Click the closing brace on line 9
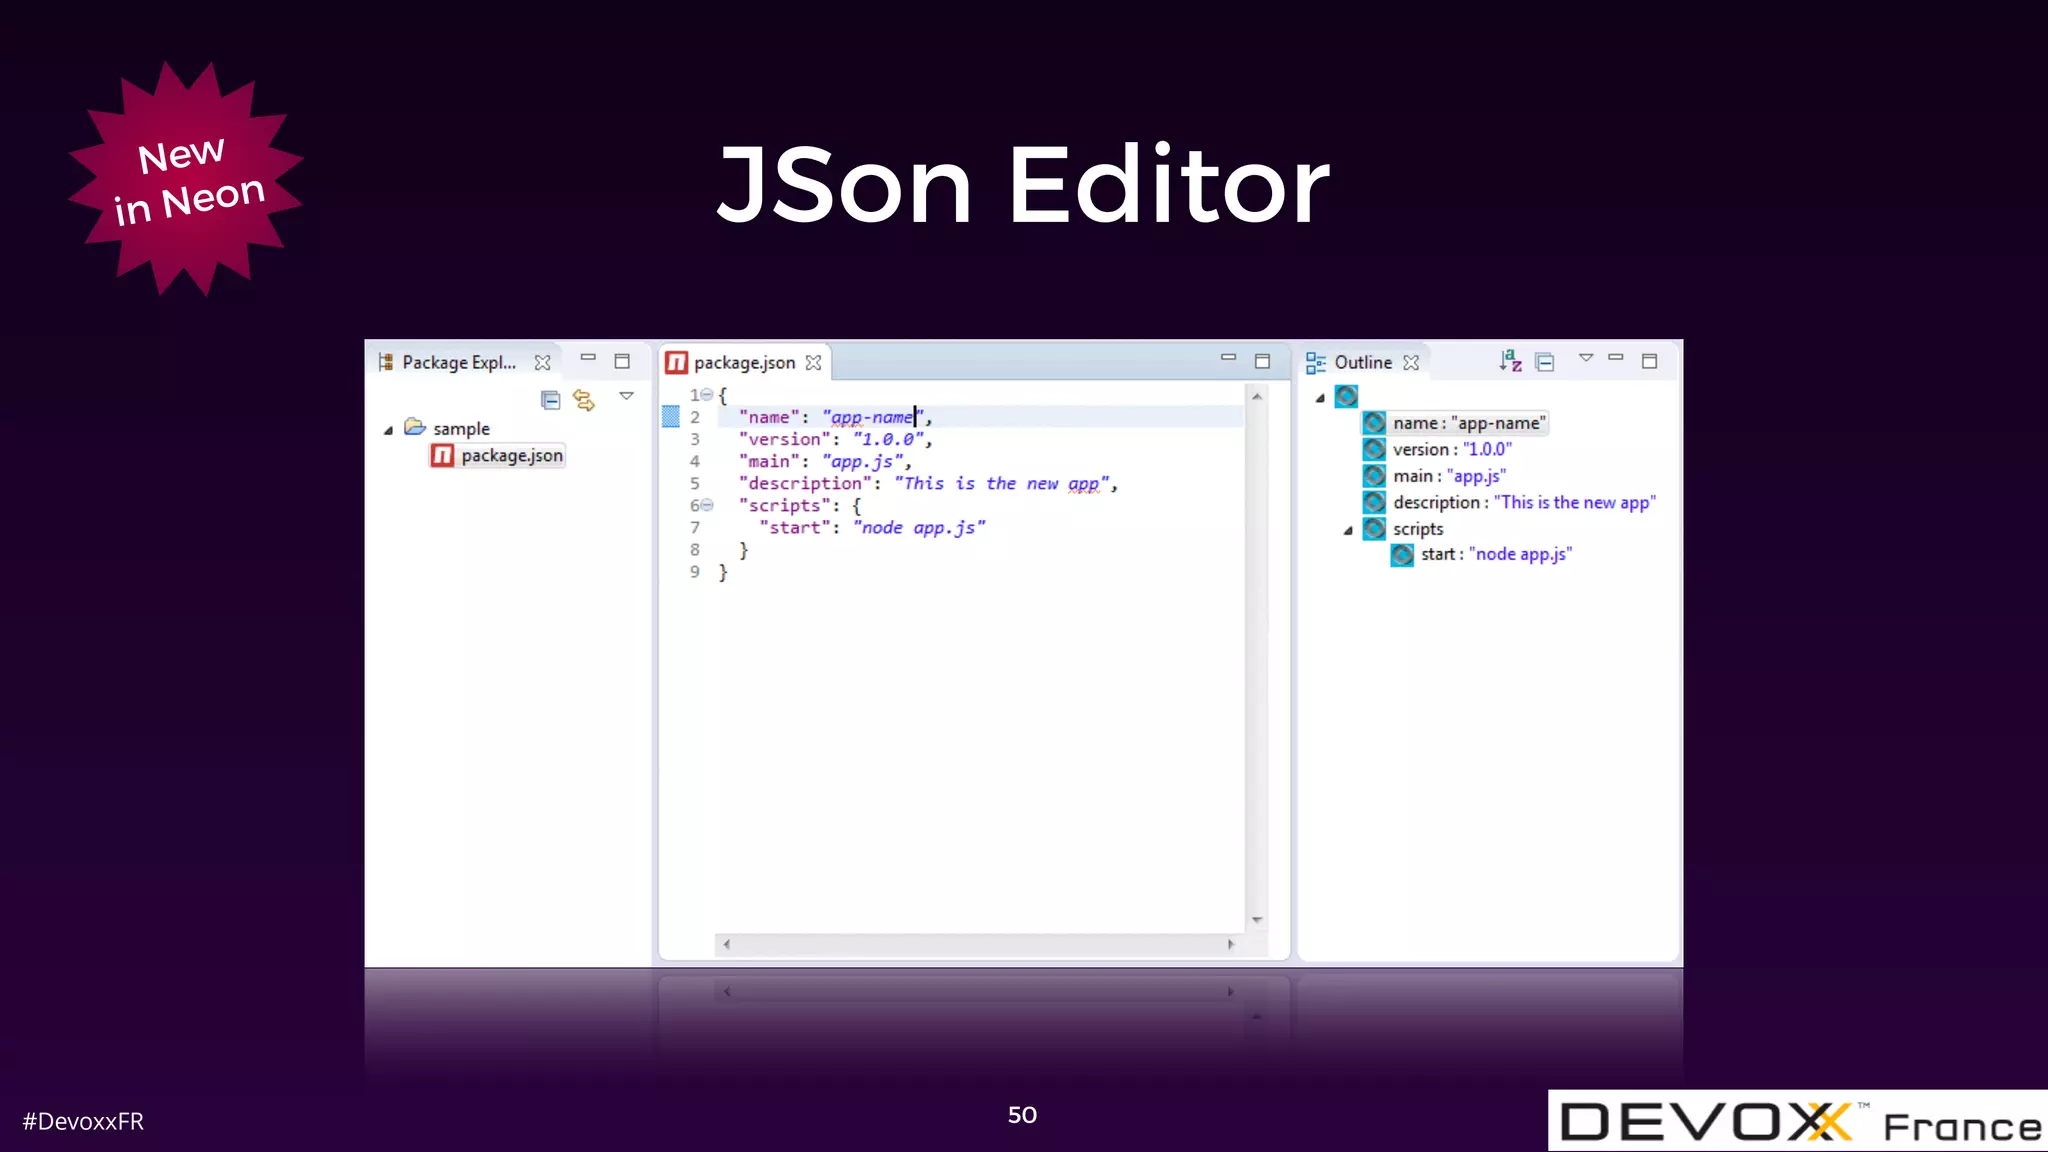 click(723, 572)
